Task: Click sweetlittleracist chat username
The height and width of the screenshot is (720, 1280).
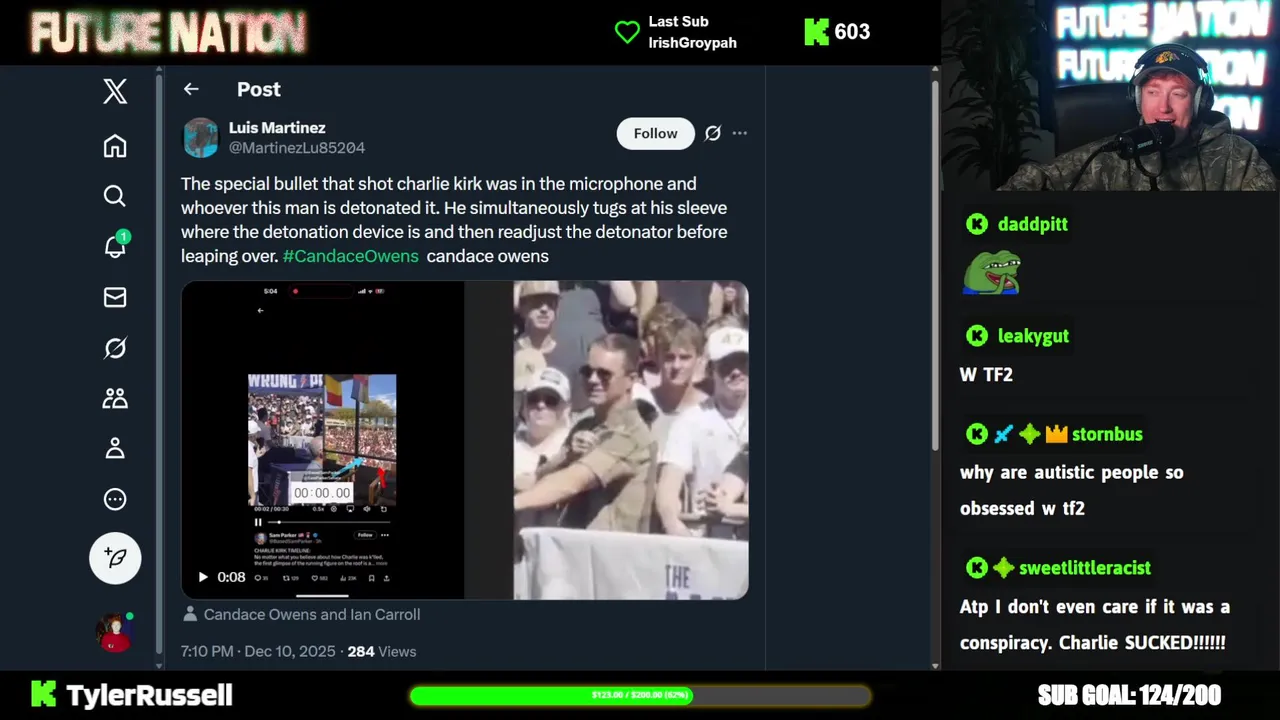Action: 1085,568
